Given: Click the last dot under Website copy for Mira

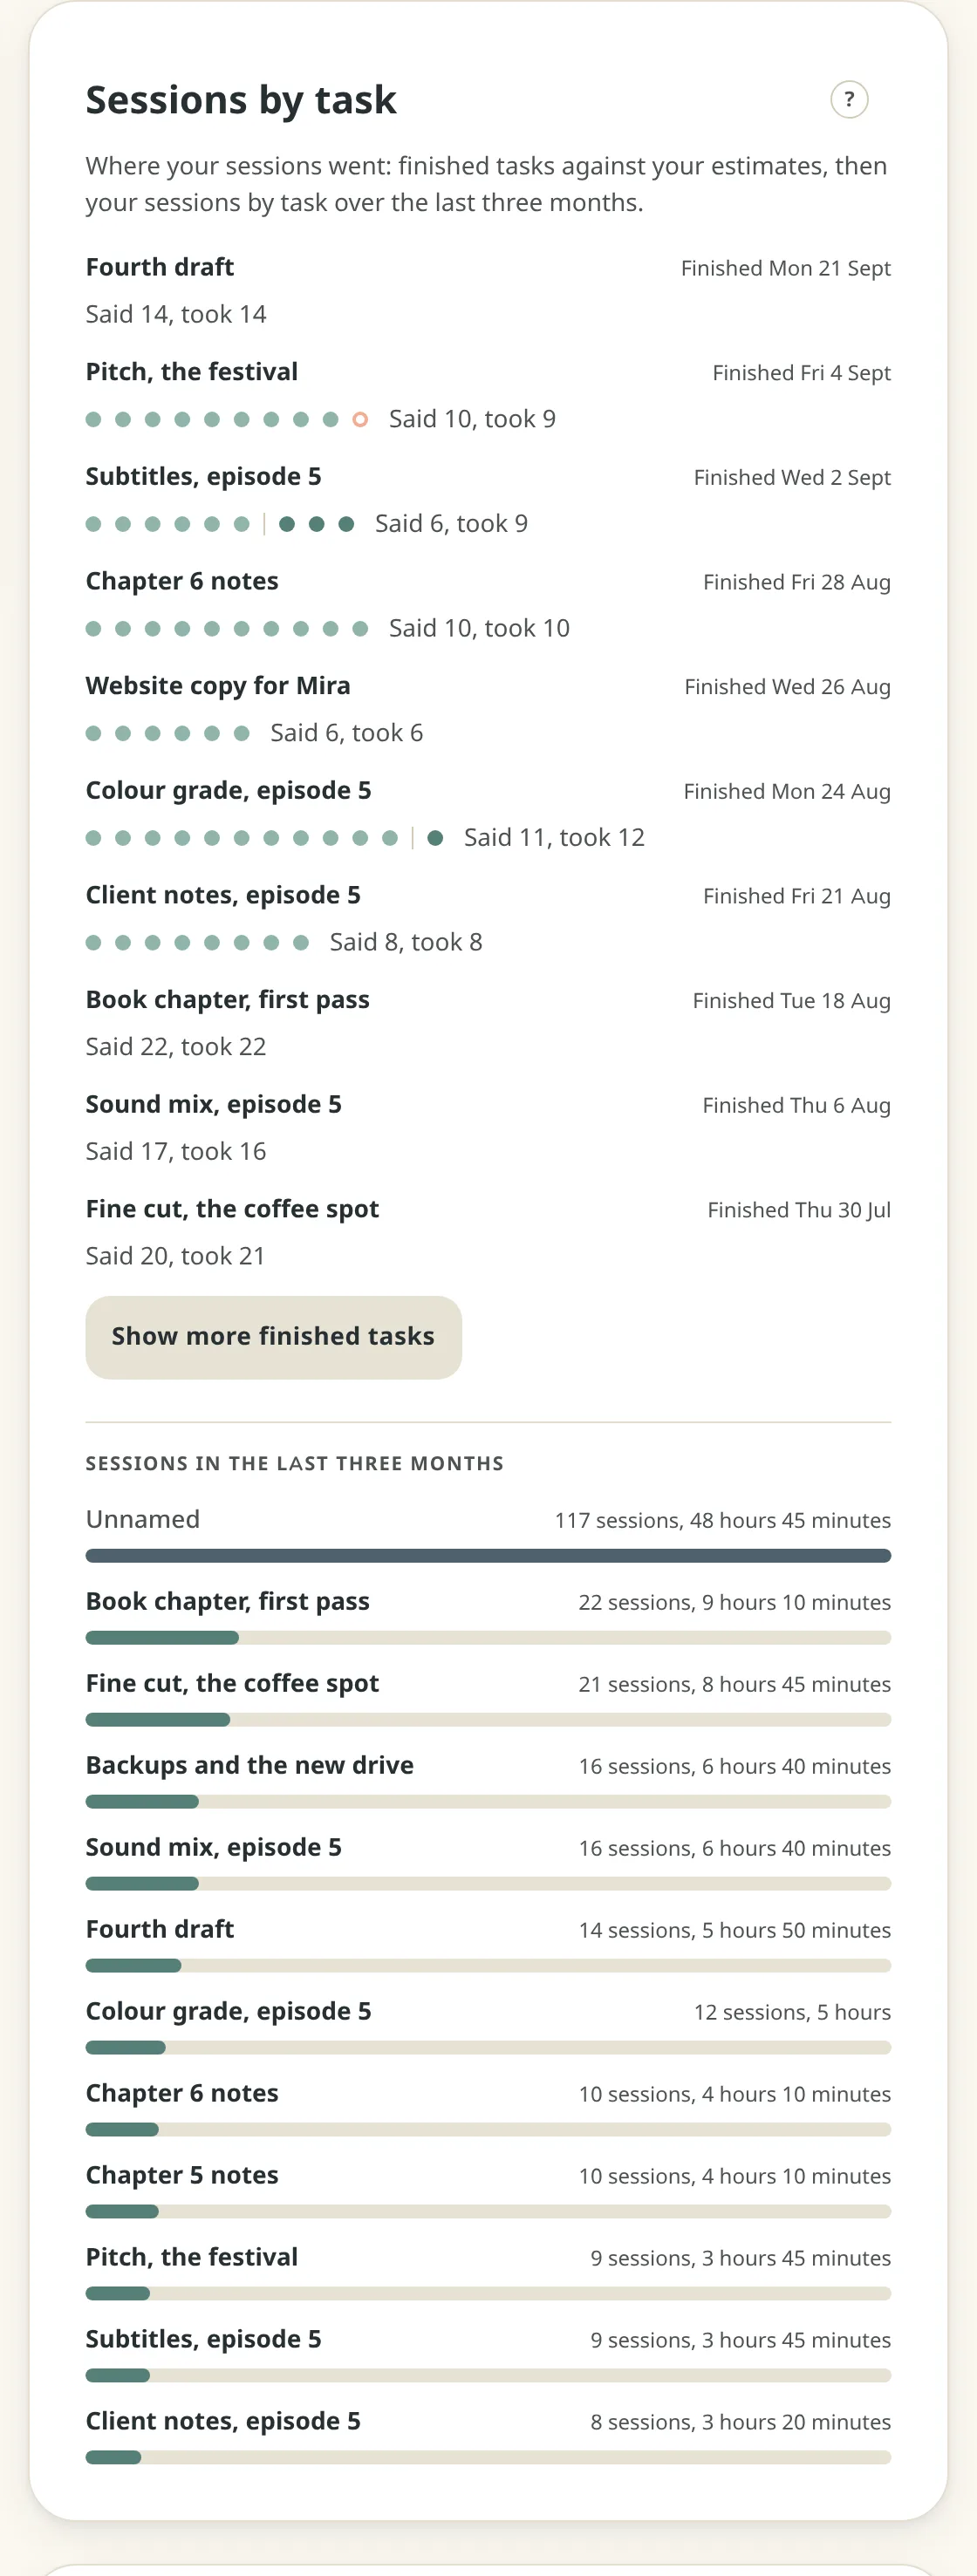Looking at the screenshot, I should pyautogui.click(x=241, y=733).
